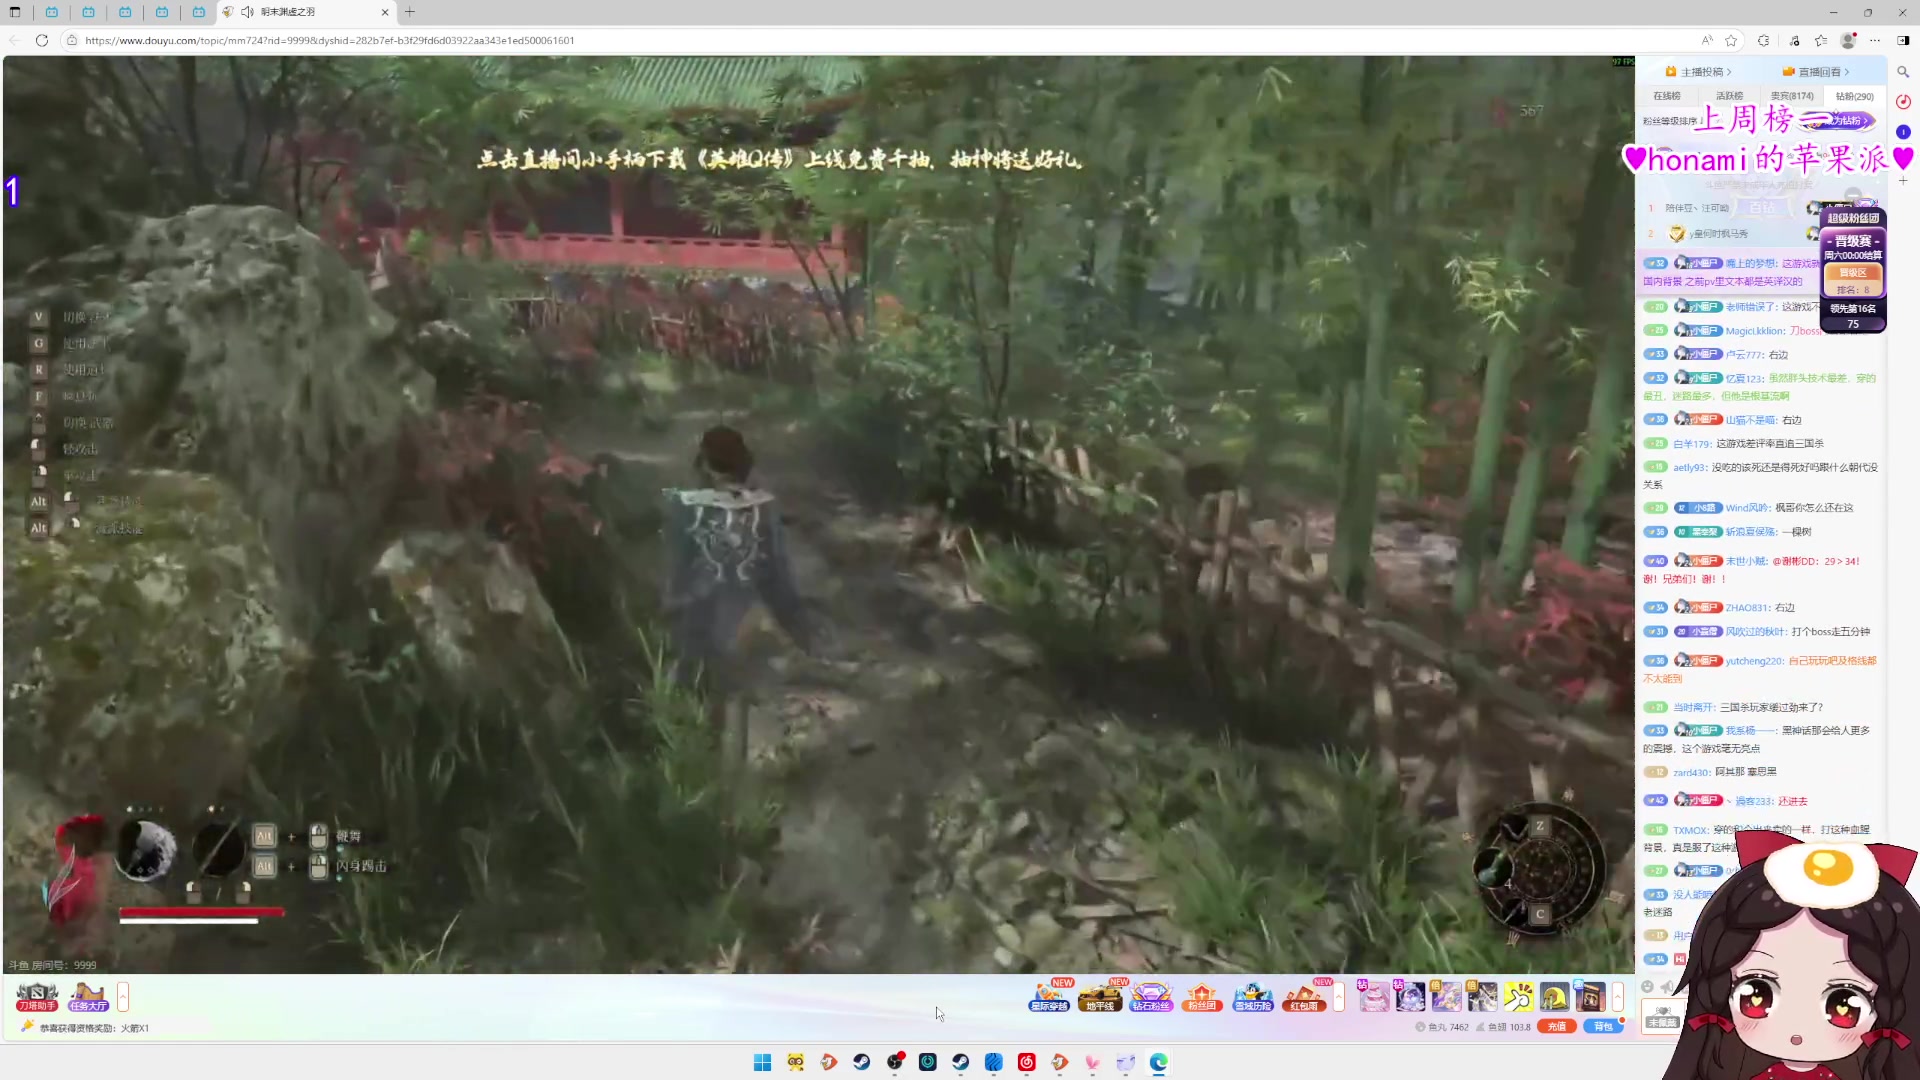Open the 直播回看 replay link
Image resolution: width=1920 pixels, height=1080 pixels.
coord(1816,72)
